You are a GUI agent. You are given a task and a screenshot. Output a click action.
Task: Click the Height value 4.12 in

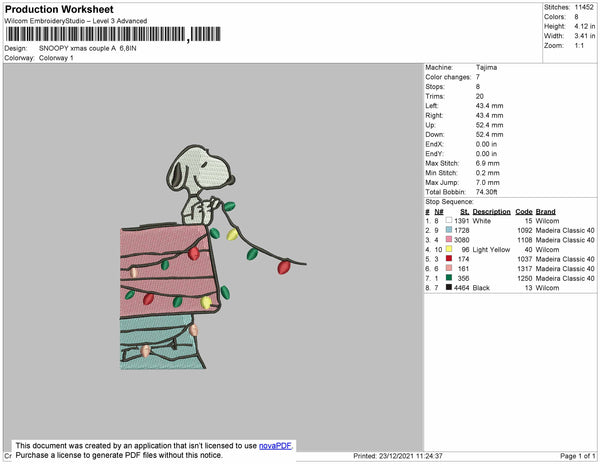[585, 26]
